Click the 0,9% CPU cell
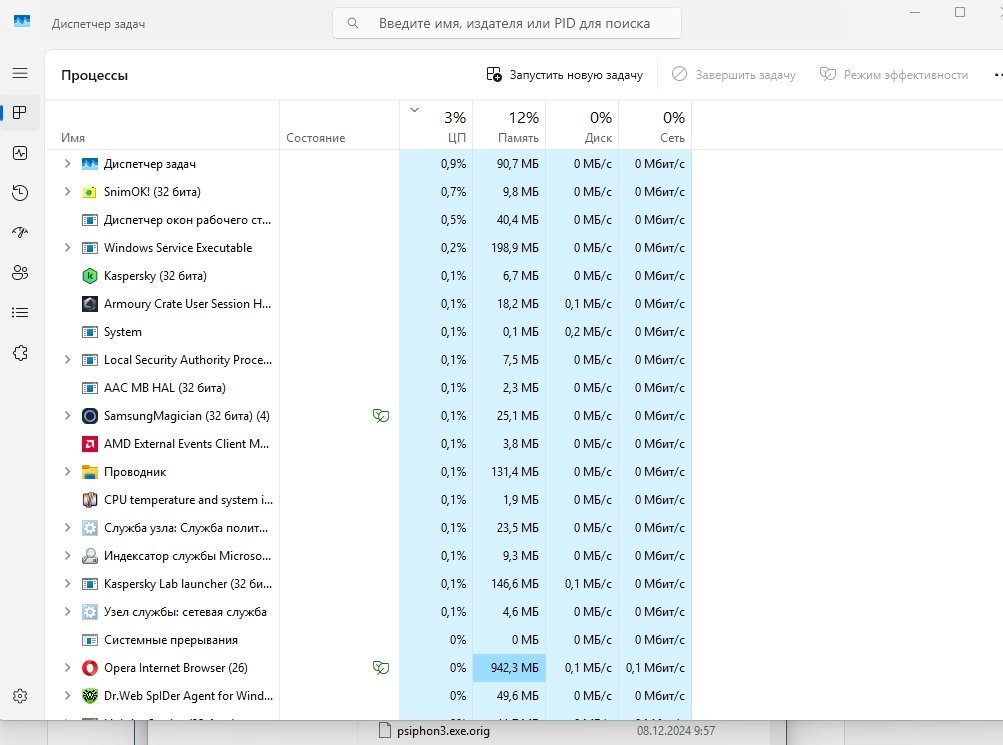Viewport: 1003px width, 745px height. pos(436,164)
